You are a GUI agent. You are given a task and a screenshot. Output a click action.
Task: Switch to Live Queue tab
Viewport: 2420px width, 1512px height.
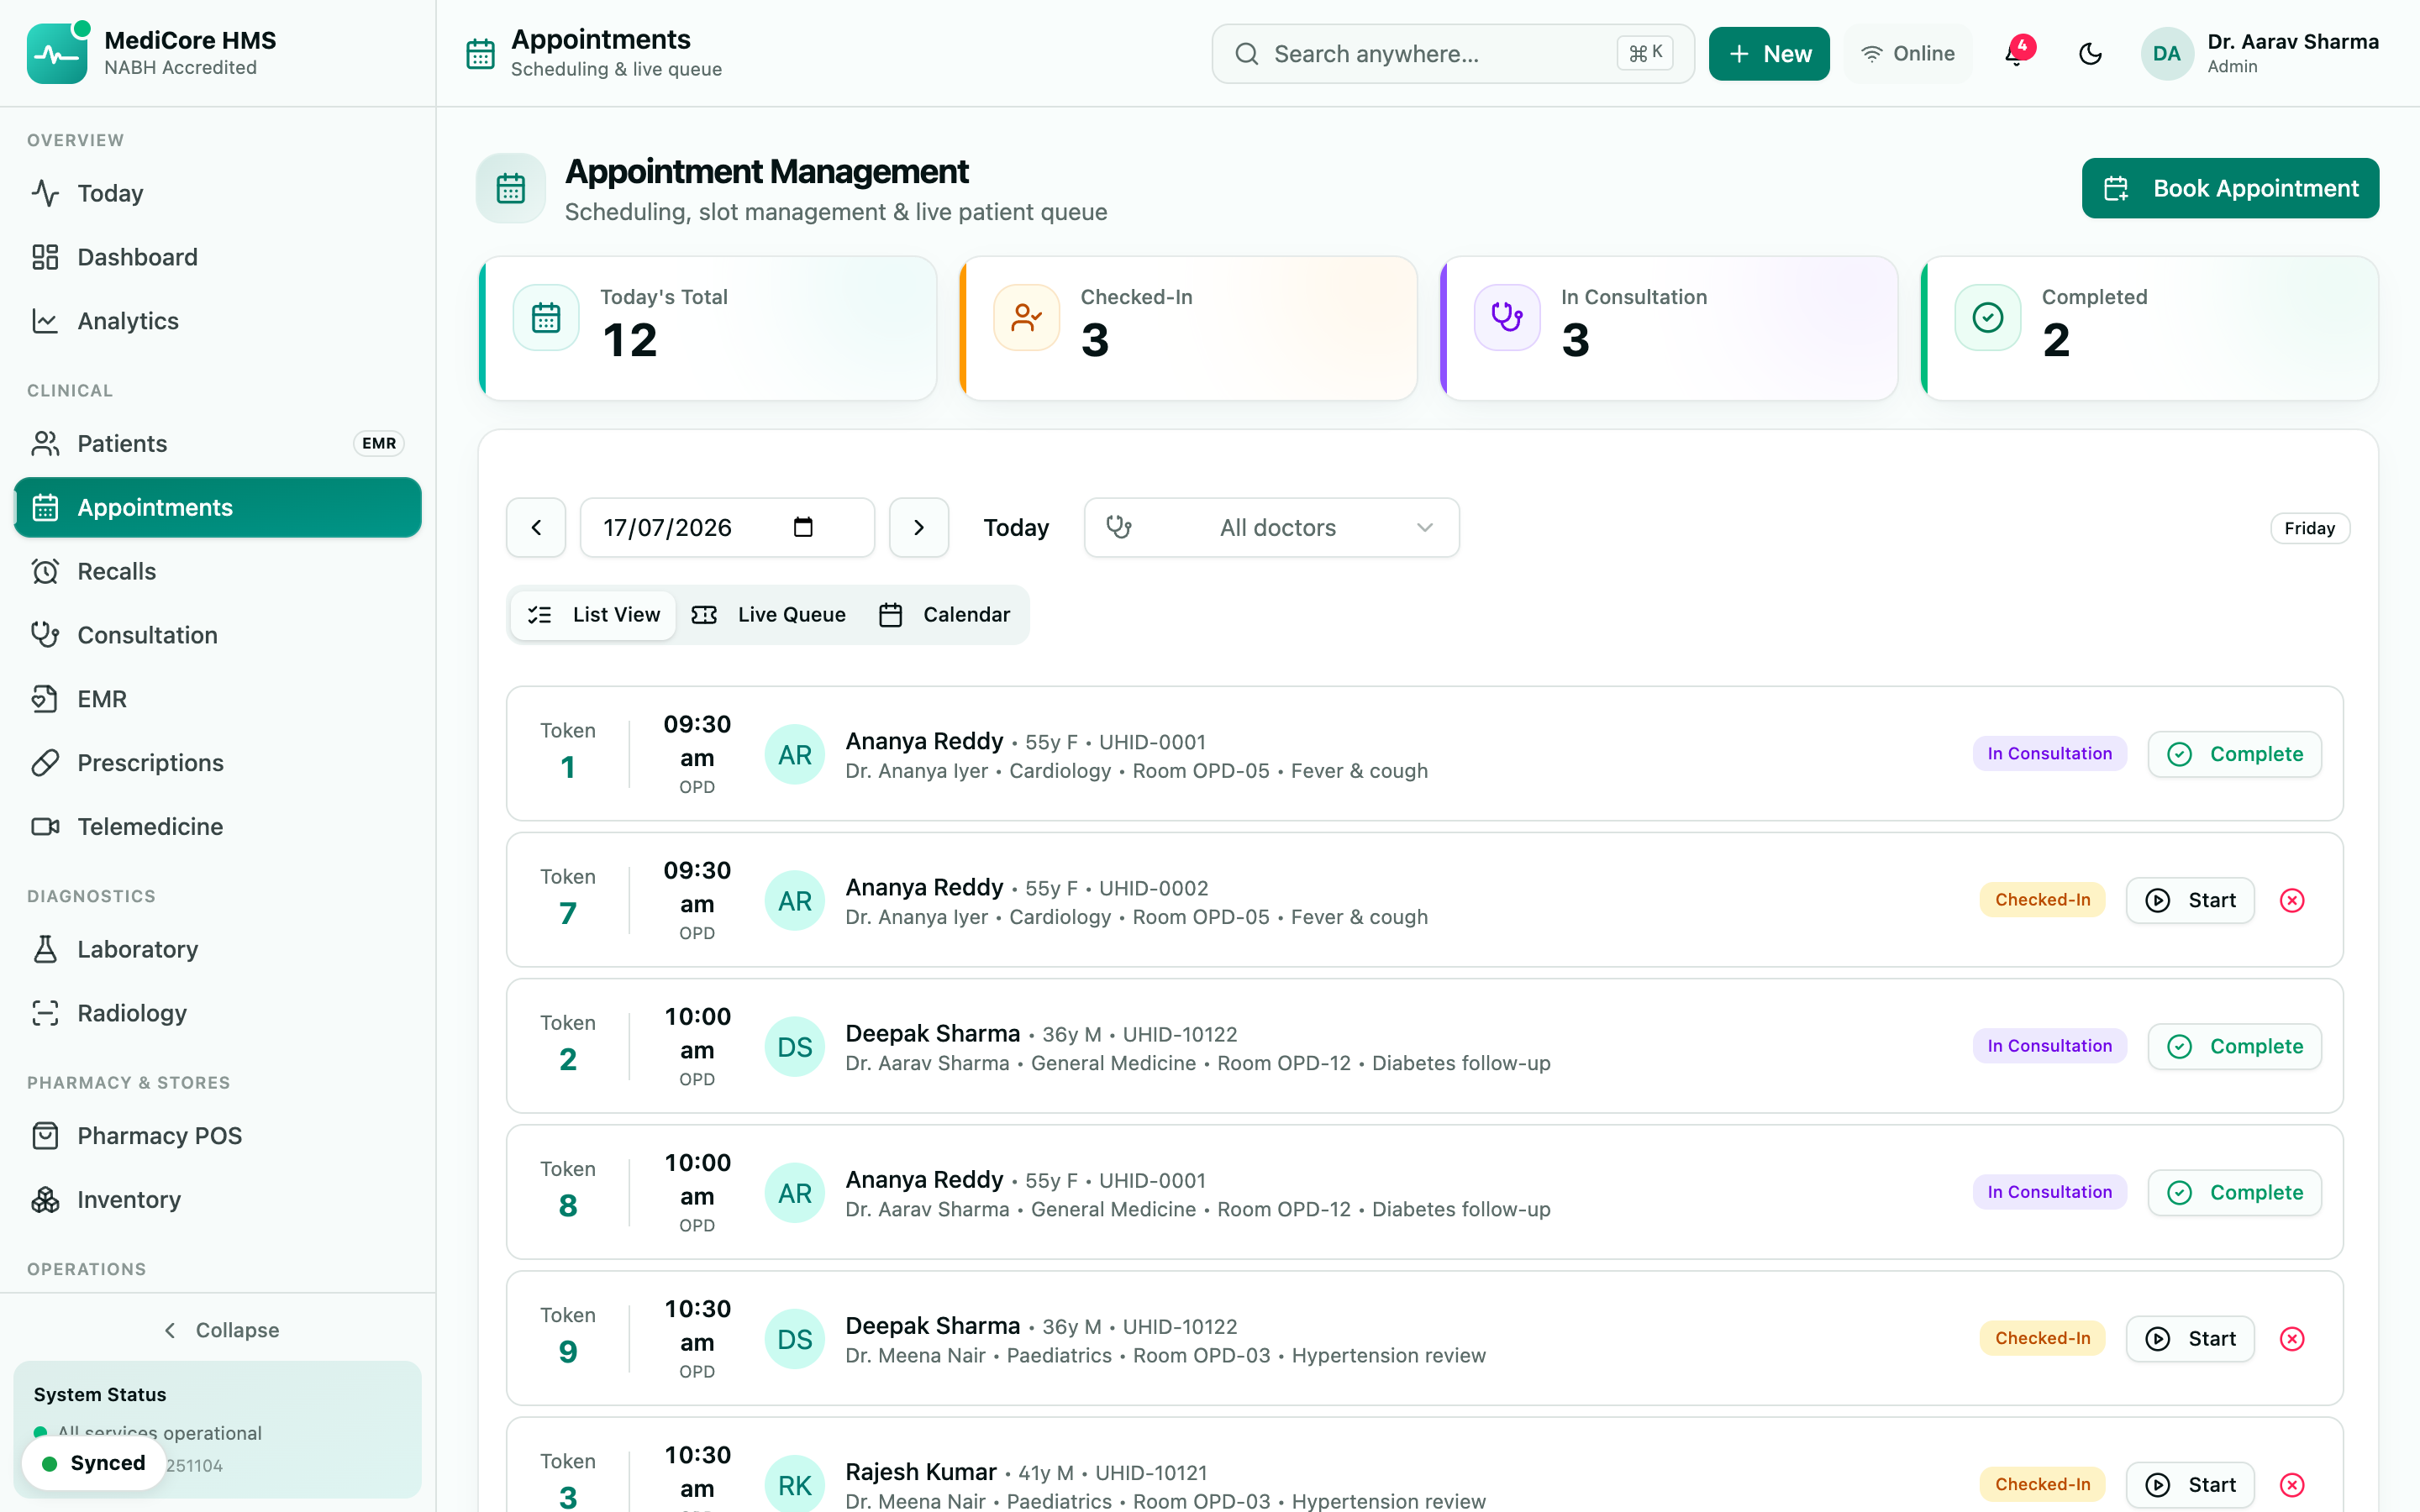point(769,614)
